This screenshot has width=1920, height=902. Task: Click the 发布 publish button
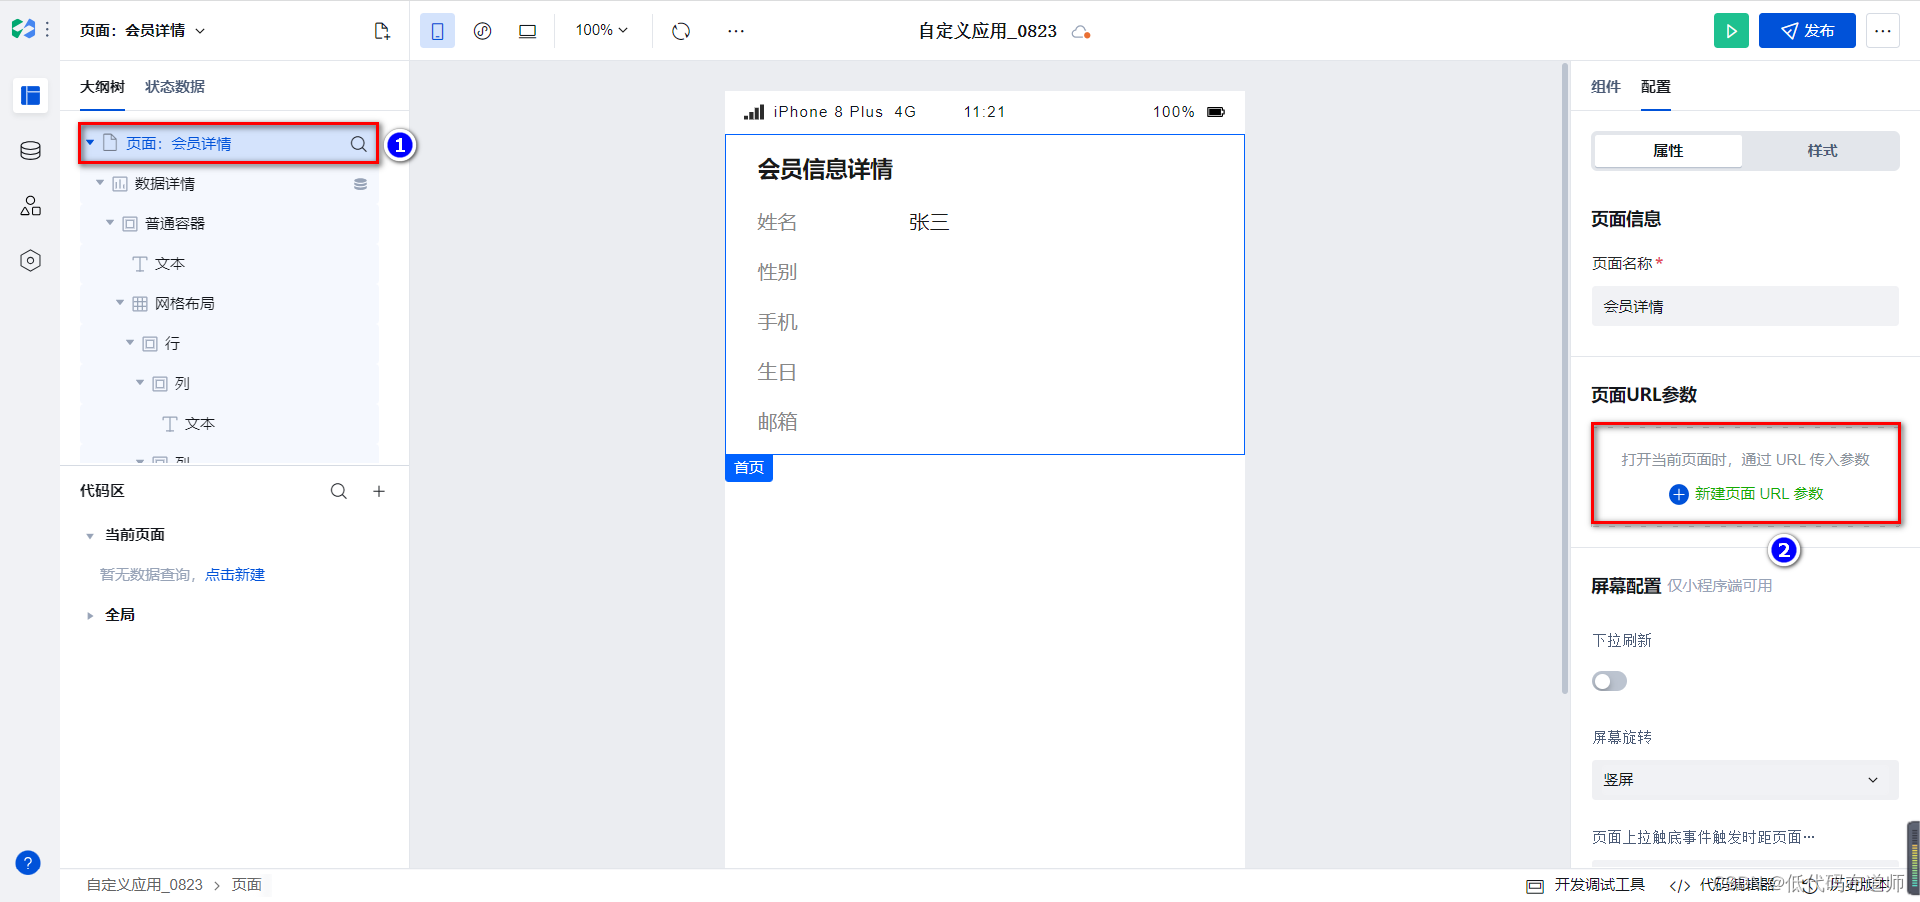(1807, 31)
